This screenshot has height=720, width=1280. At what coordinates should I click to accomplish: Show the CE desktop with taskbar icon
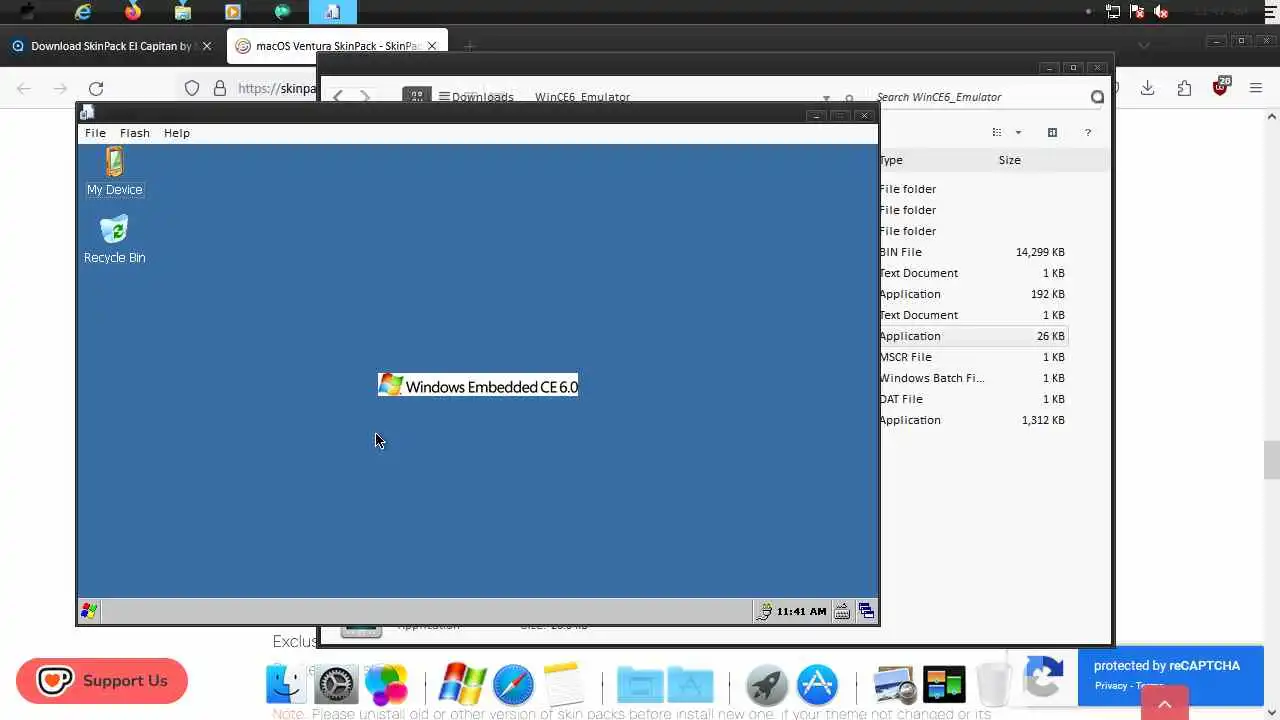[866, 611]
